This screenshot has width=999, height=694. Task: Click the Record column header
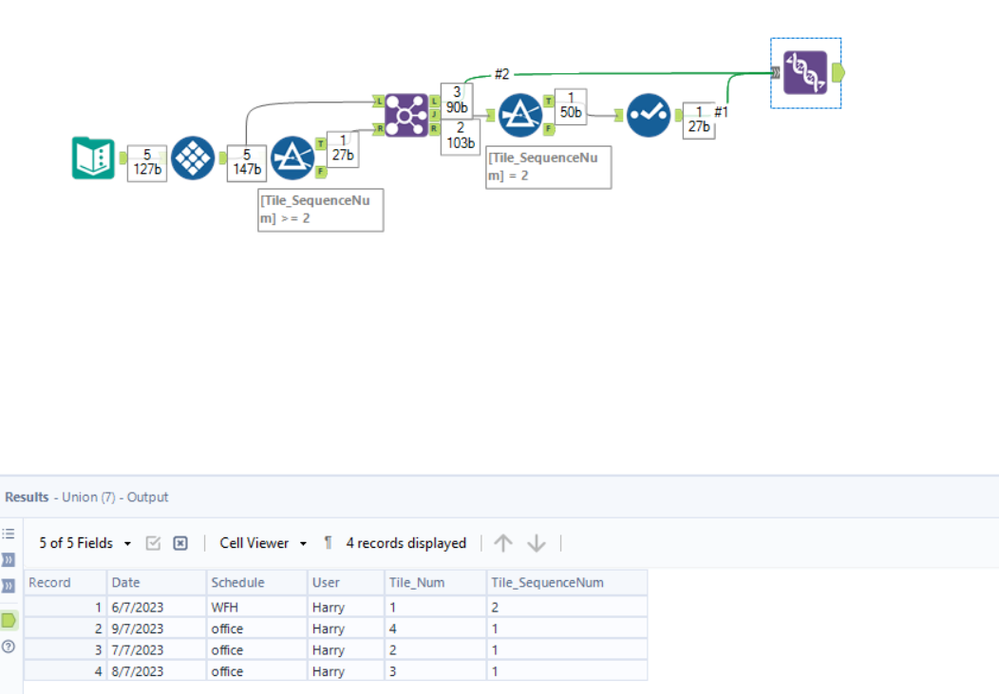click(65, 582)
